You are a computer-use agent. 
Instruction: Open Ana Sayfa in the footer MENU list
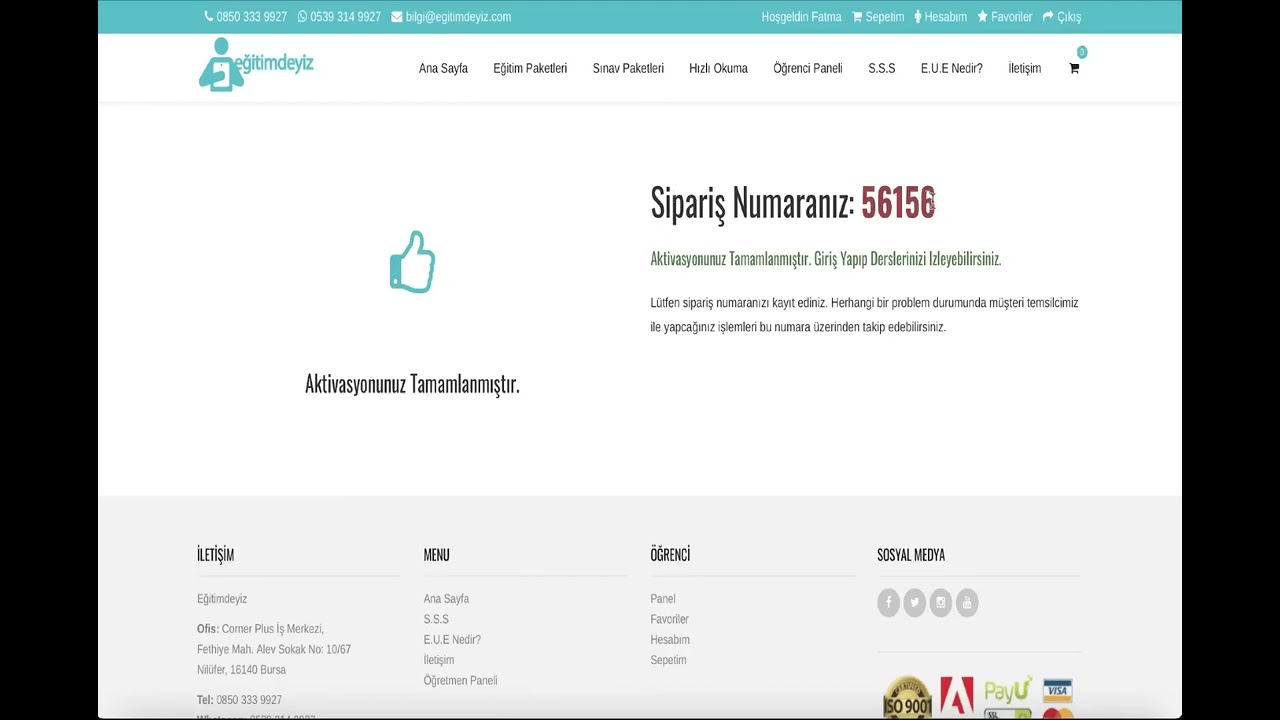(446, 599)
